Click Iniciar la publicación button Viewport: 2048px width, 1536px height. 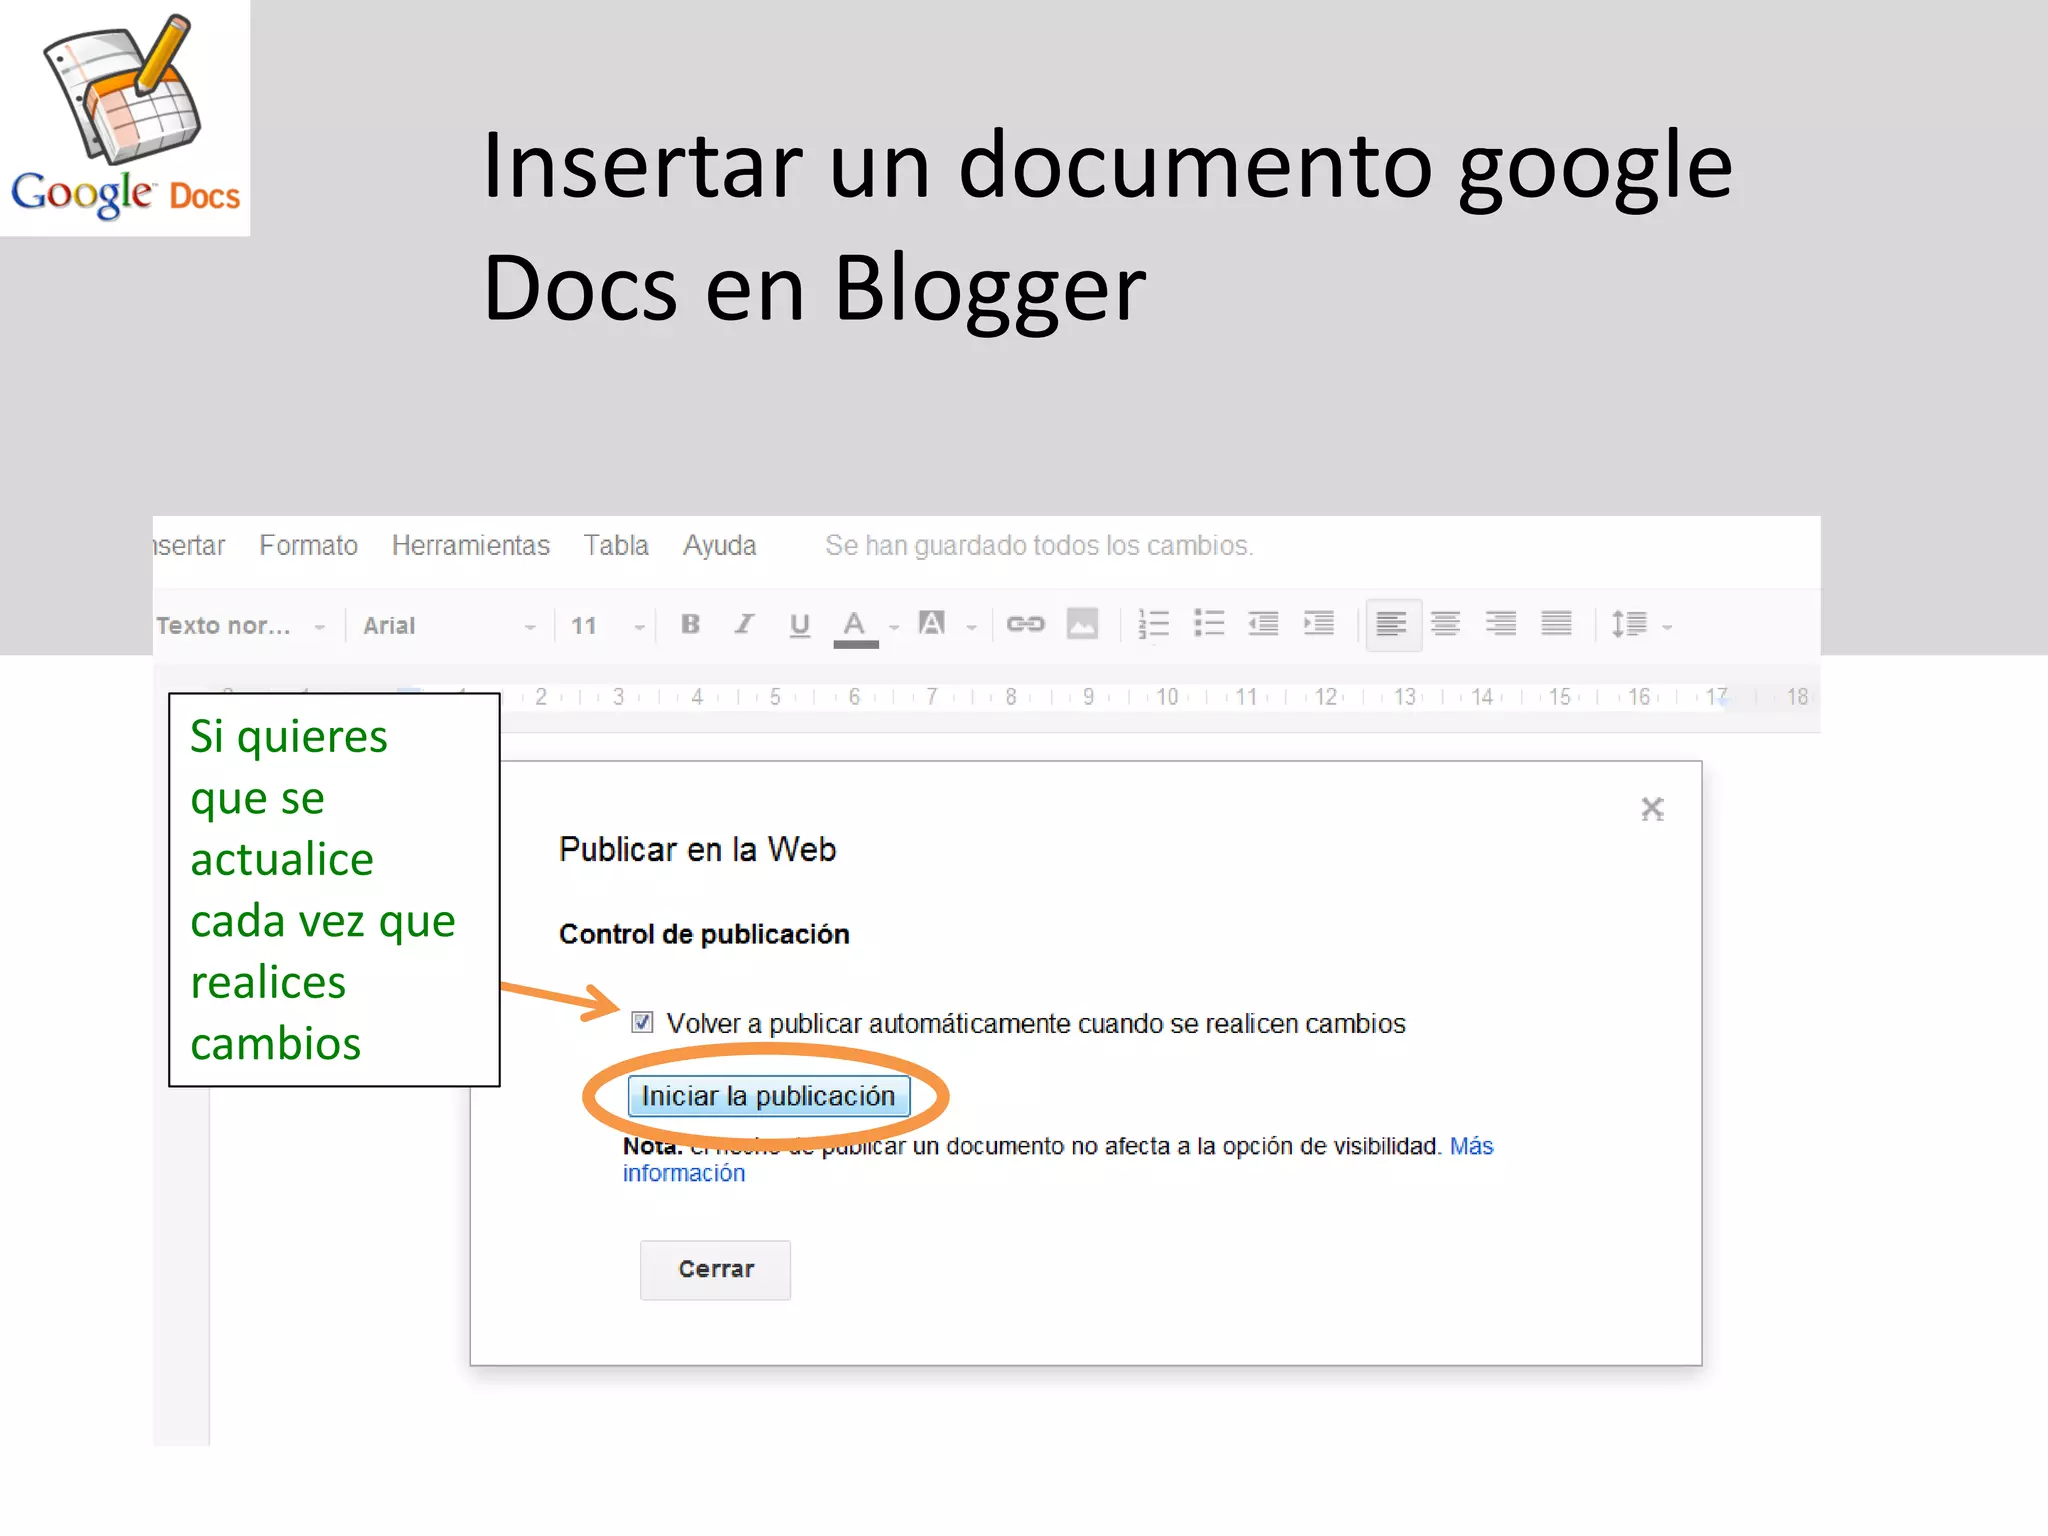click(768, 1096)
